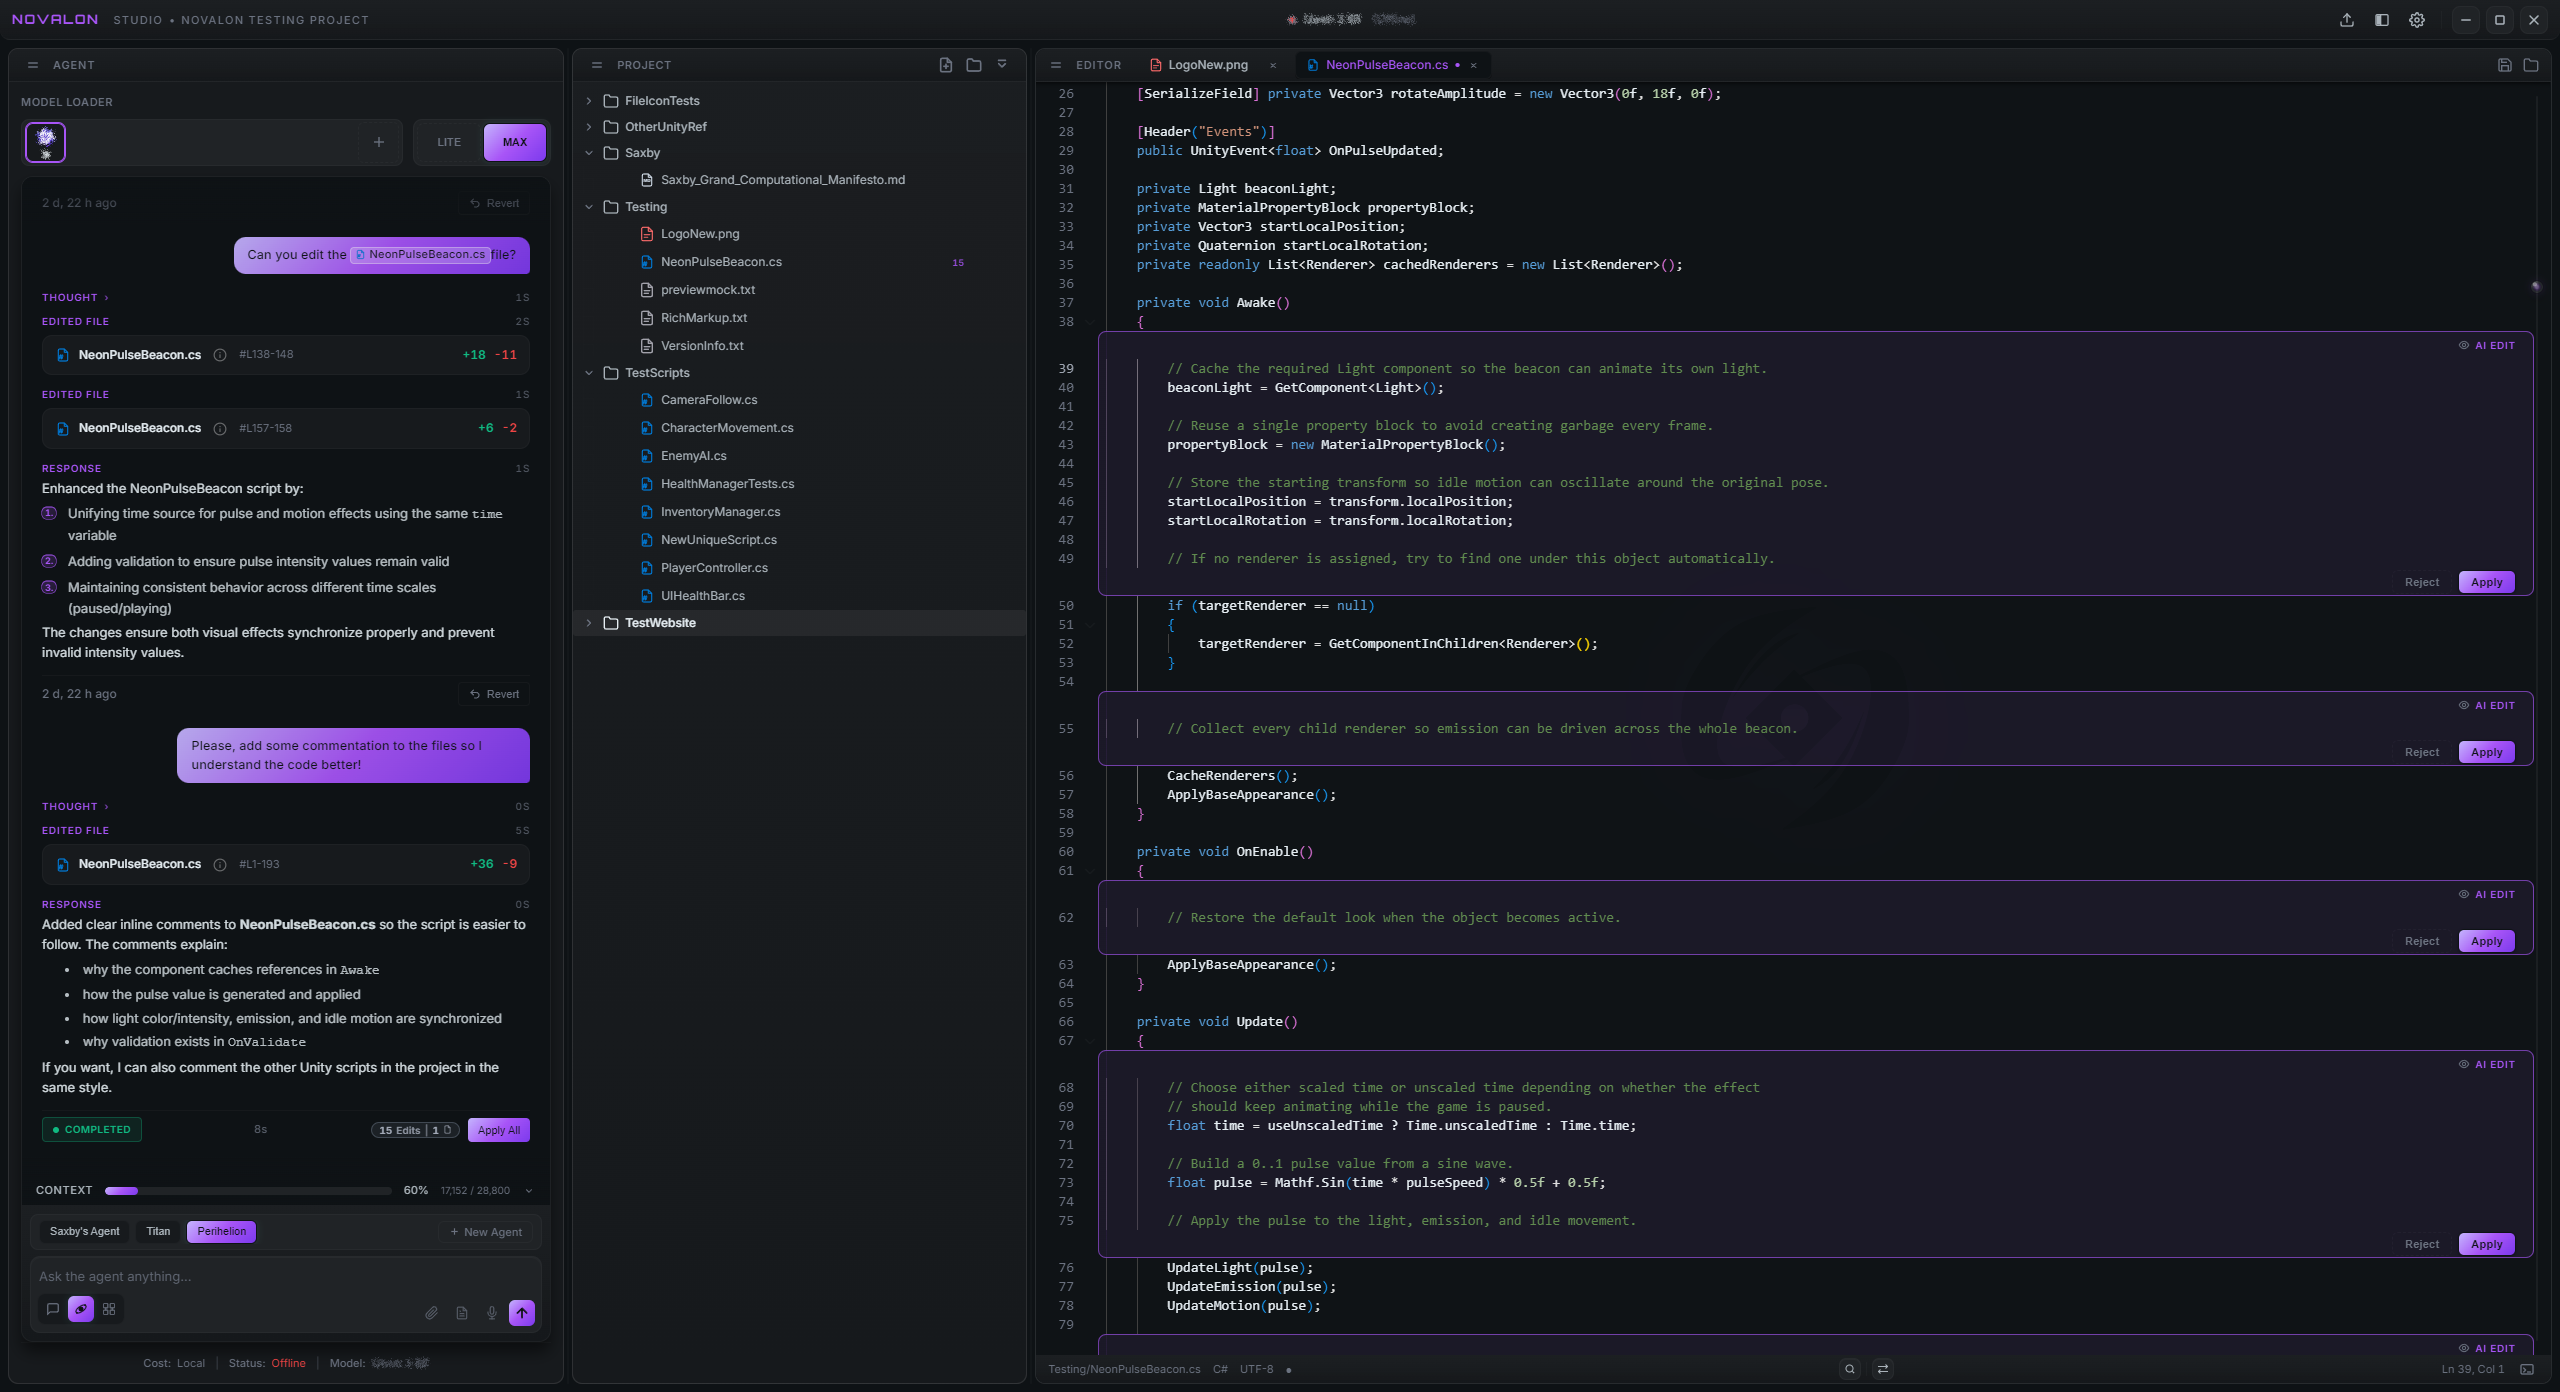Click the 15 Edits counter badge
The width and height of the screenshot is (2560, 1392).
click(x=415, y=1130)
